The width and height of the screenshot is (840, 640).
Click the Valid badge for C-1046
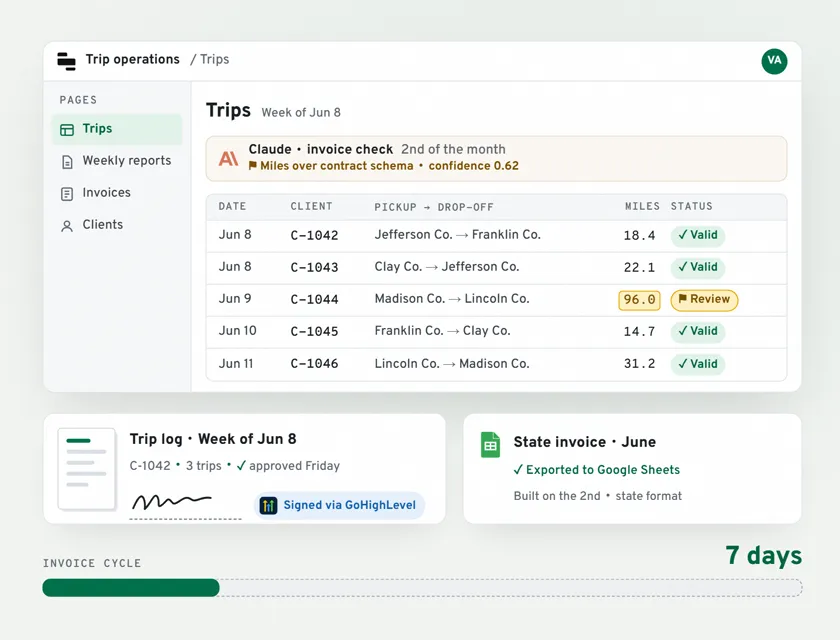[698, 364]
